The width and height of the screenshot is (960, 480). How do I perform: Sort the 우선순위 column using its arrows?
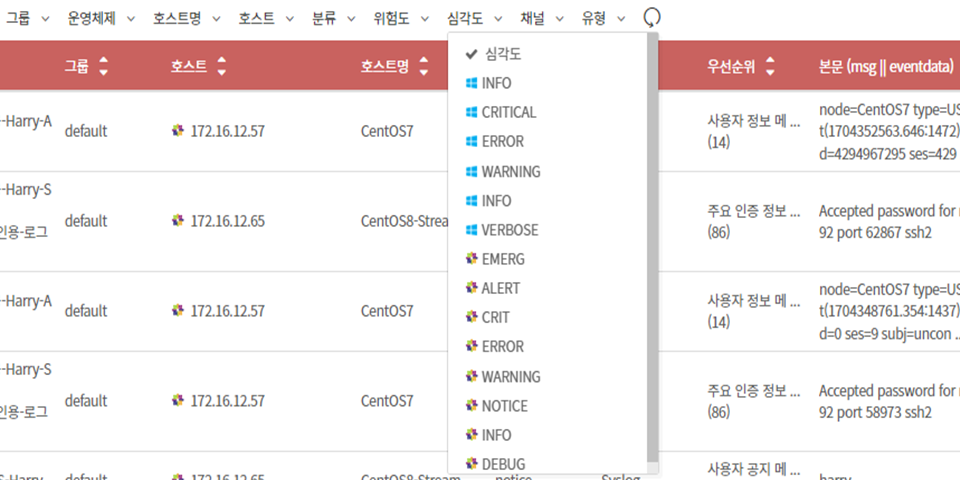[x=770, y=67]
